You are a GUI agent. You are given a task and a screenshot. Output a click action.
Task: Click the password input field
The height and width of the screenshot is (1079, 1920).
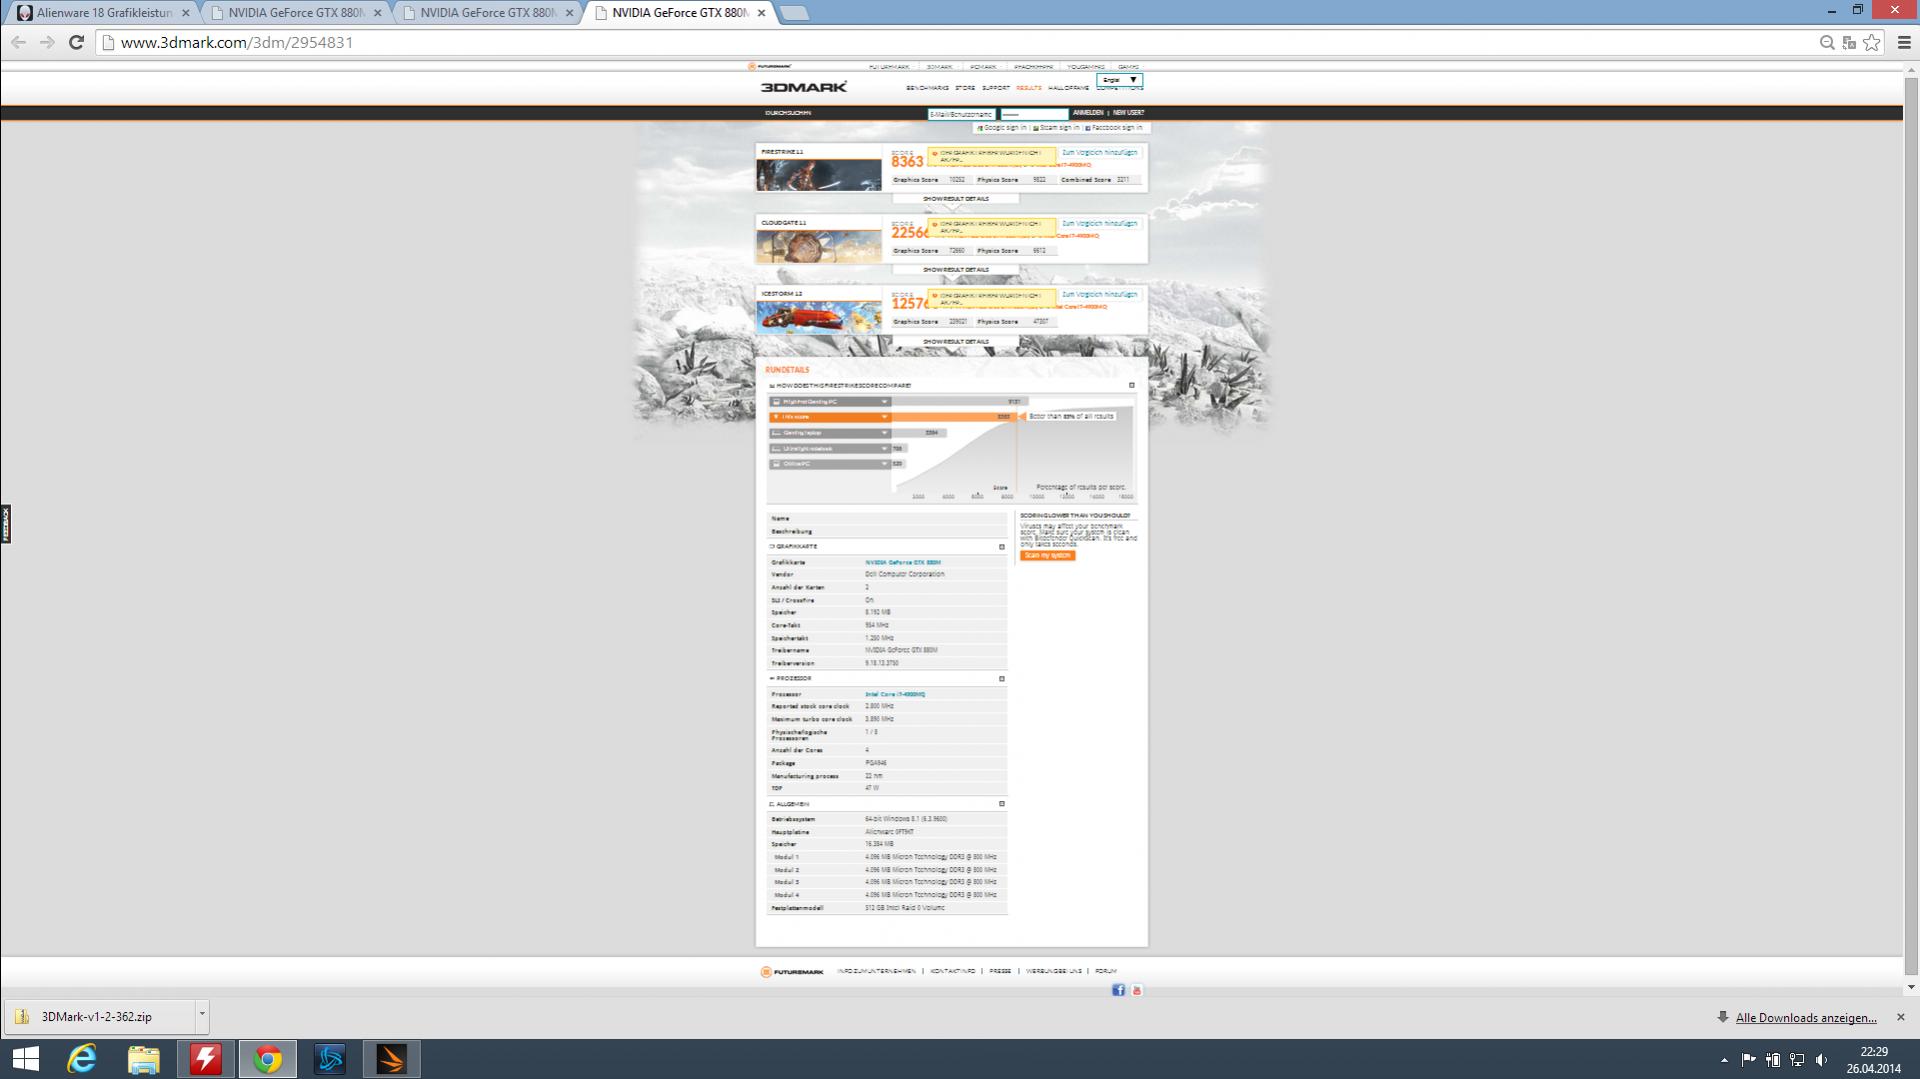point(1034,114)
